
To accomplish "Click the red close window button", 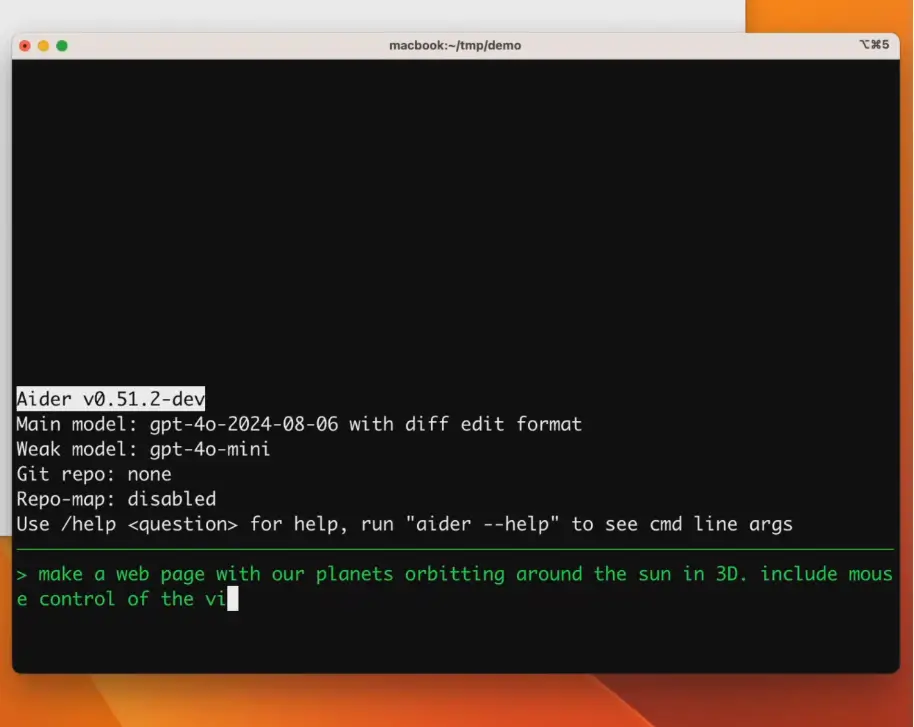I will (x=25, y=45).
